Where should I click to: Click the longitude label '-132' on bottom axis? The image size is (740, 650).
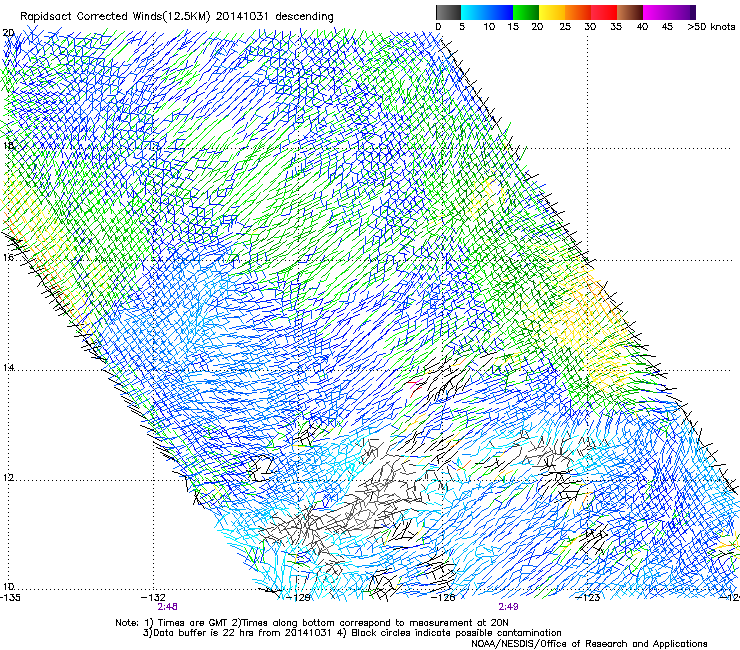click(154, 598)
